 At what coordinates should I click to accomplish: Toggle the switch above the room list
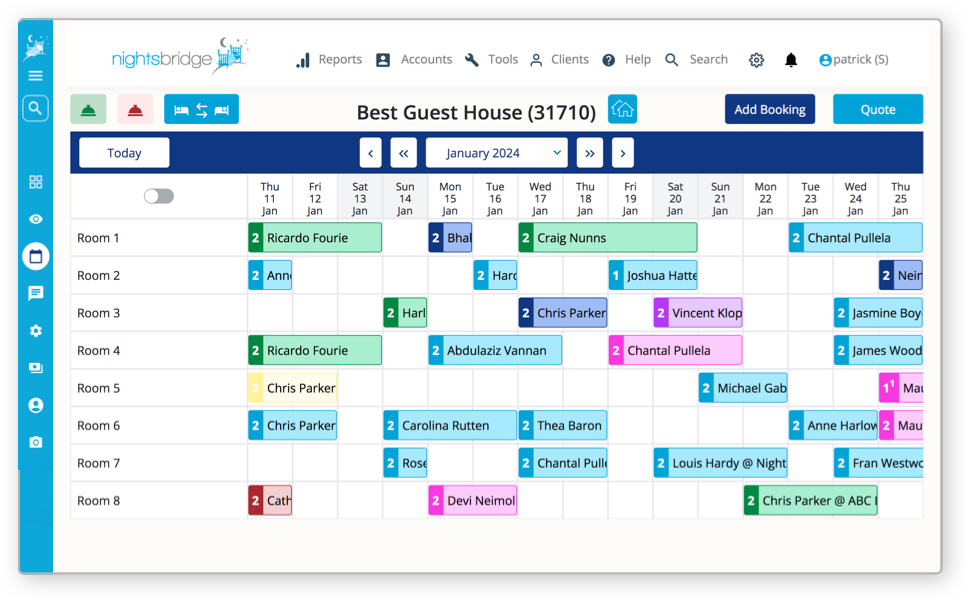pyautogui.click(x=158, y=197)
